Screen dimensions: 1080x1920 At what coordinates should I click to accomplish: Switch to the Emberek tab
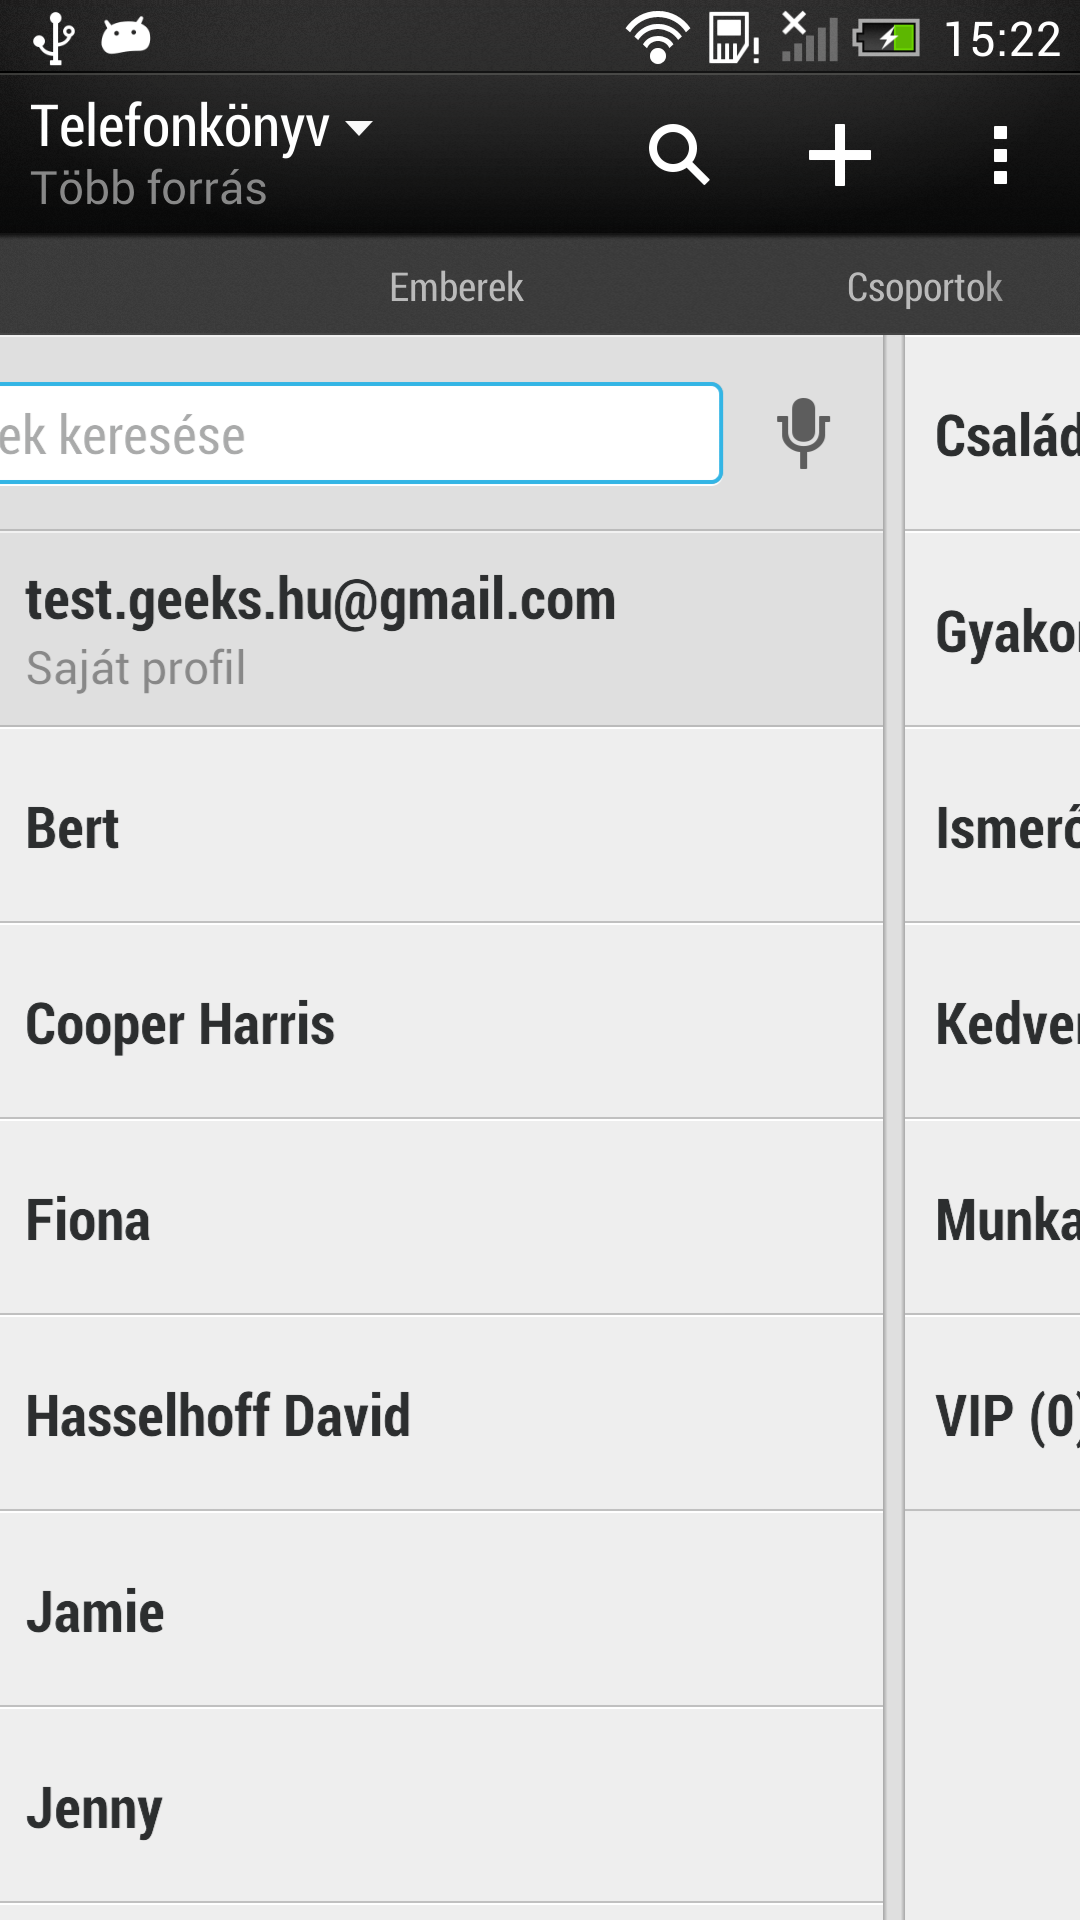456,287
